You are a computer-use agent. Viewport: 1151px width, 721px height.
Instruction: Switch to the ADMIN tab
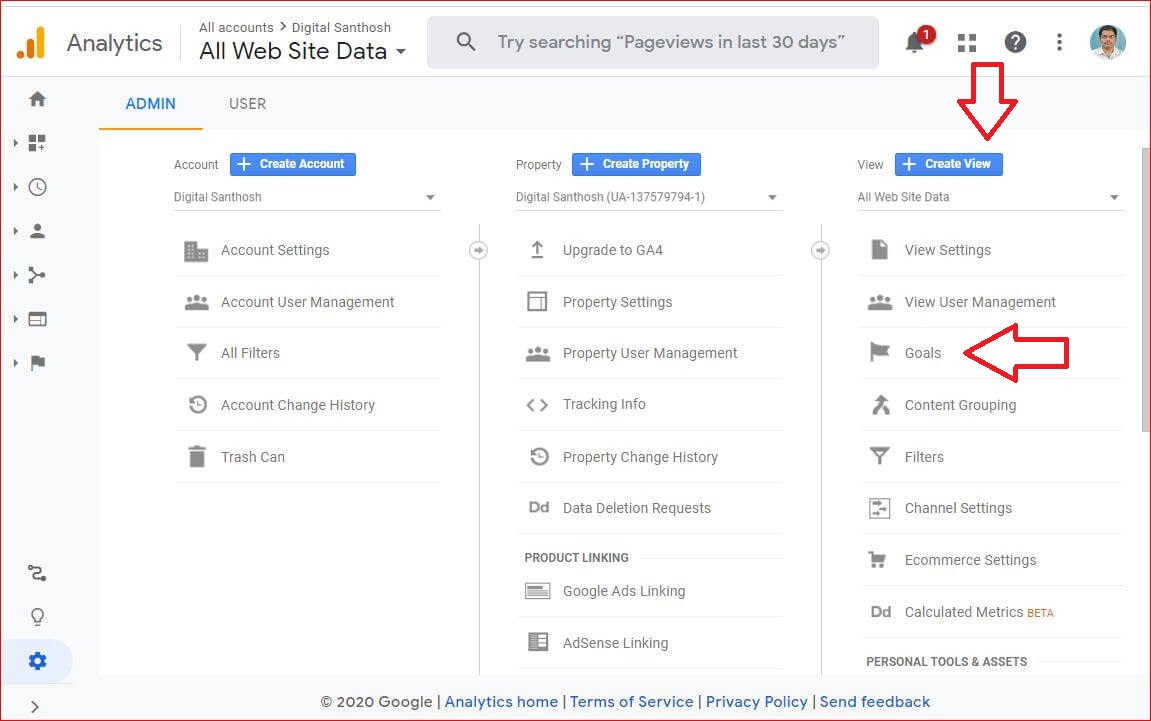150,104
